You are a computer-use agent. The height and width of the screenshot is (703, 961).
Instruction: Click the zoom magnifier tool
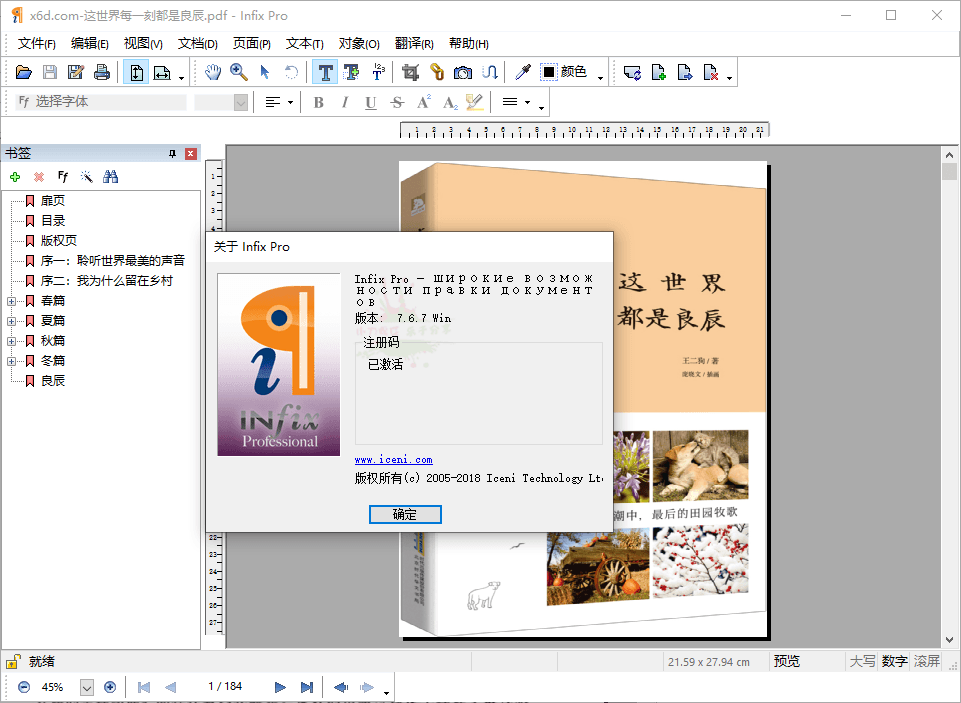[x=239, y=72]
